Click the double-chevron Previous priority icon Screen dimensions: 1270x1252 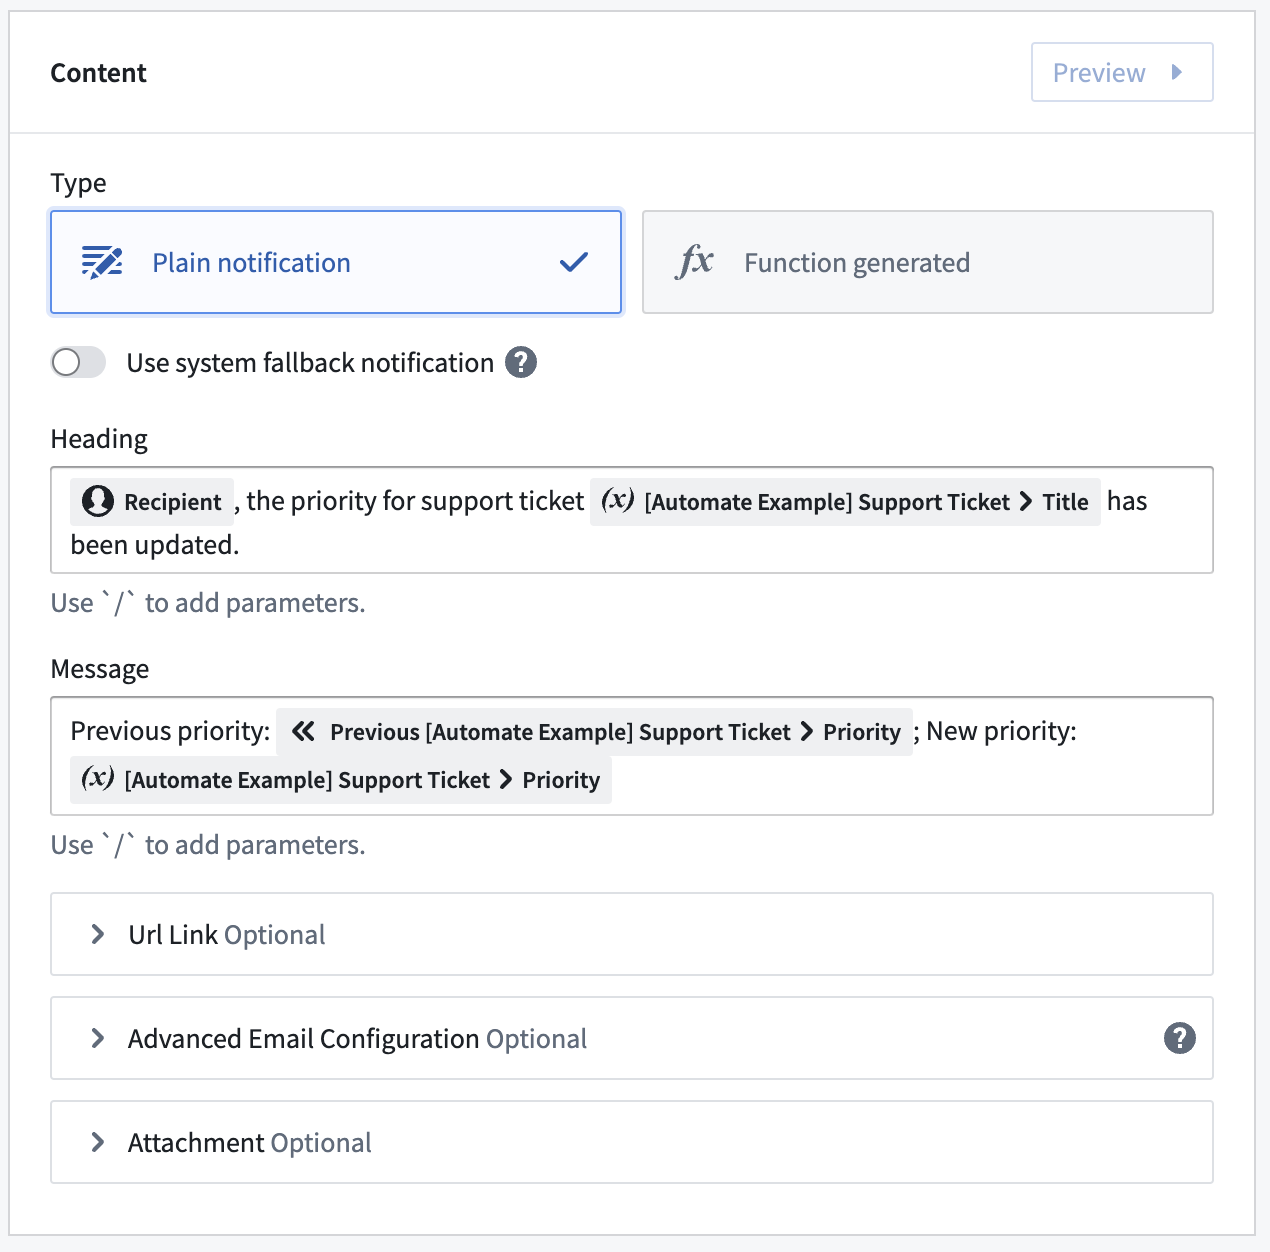[304, 731]
